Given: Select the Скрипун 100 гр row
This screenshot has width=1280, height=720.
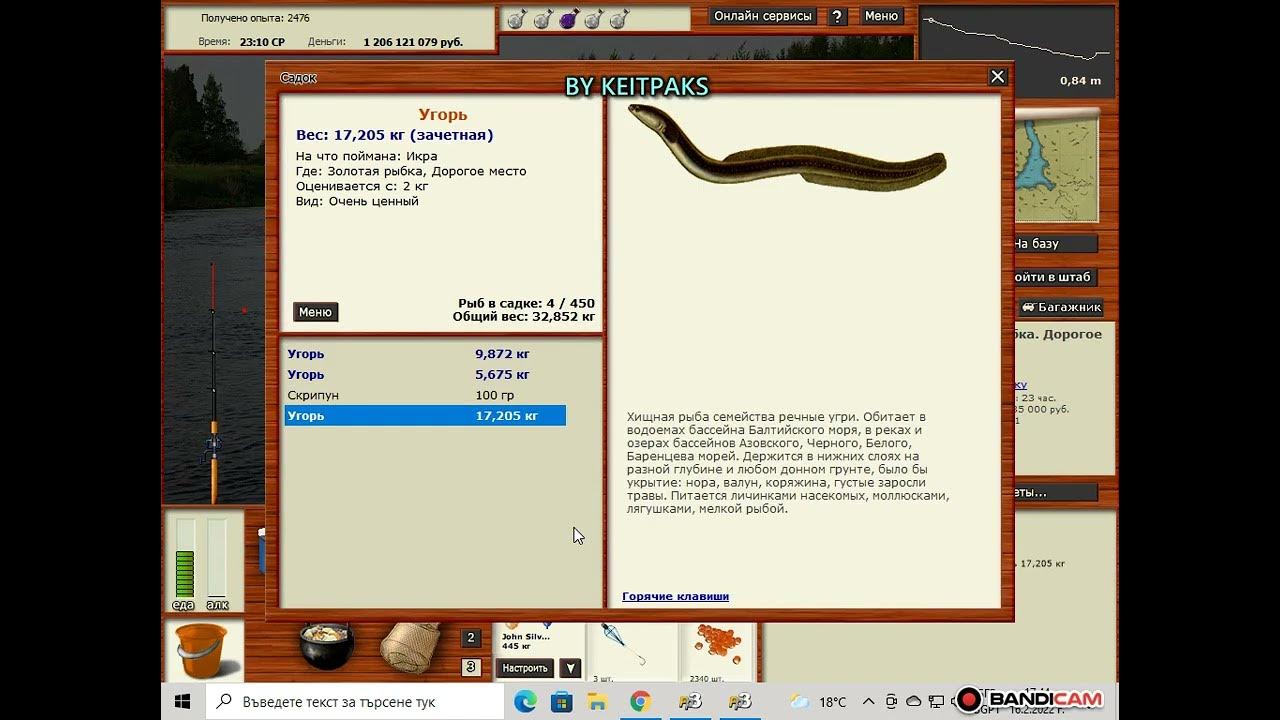Looking at the screenshot, I should [x=425, y=395].
